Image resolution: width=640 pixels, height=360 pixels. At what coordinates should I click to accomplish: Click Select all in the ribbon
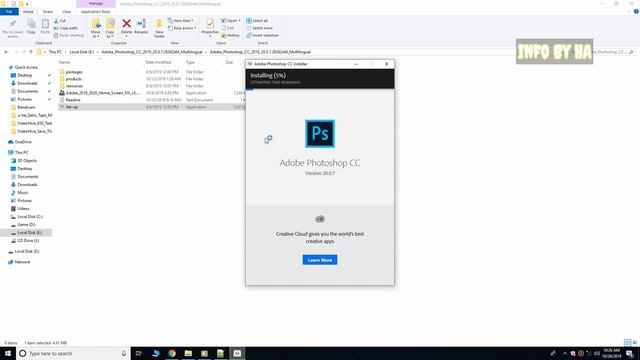point(257,20)
